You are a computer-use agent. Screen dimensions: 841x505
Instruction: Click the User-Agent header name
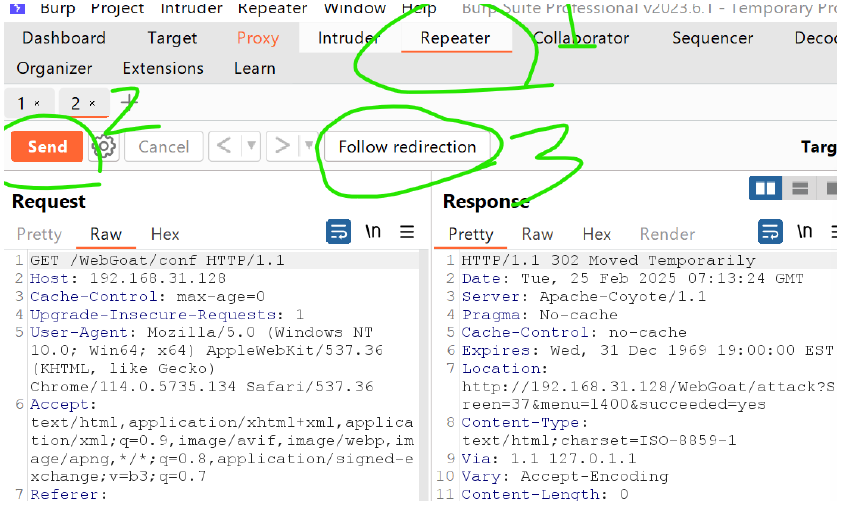click(x=79, y=332)
